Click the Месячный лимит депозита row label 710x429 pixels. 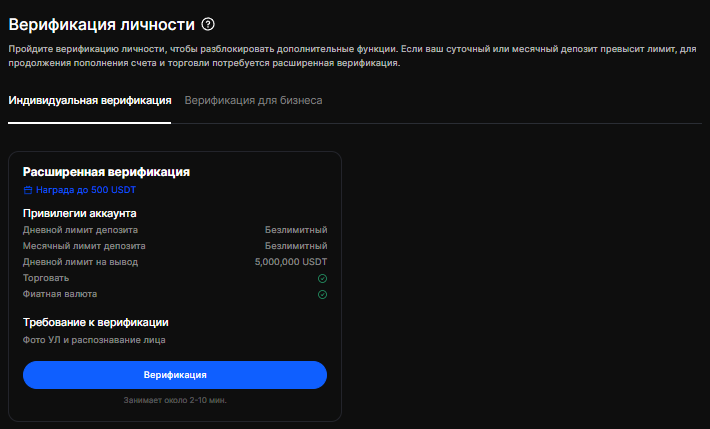click(84, 246)
